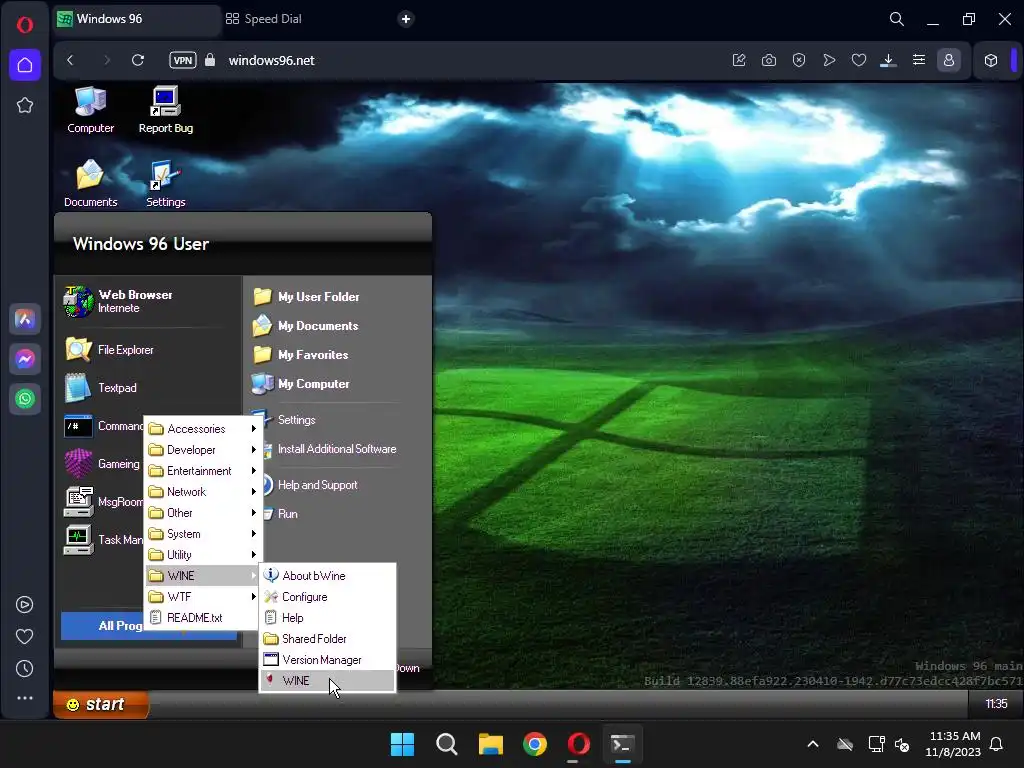Open Shared Folder in WINE submenu
This screenshot has width=1024, height=768.
coord(328,639)
